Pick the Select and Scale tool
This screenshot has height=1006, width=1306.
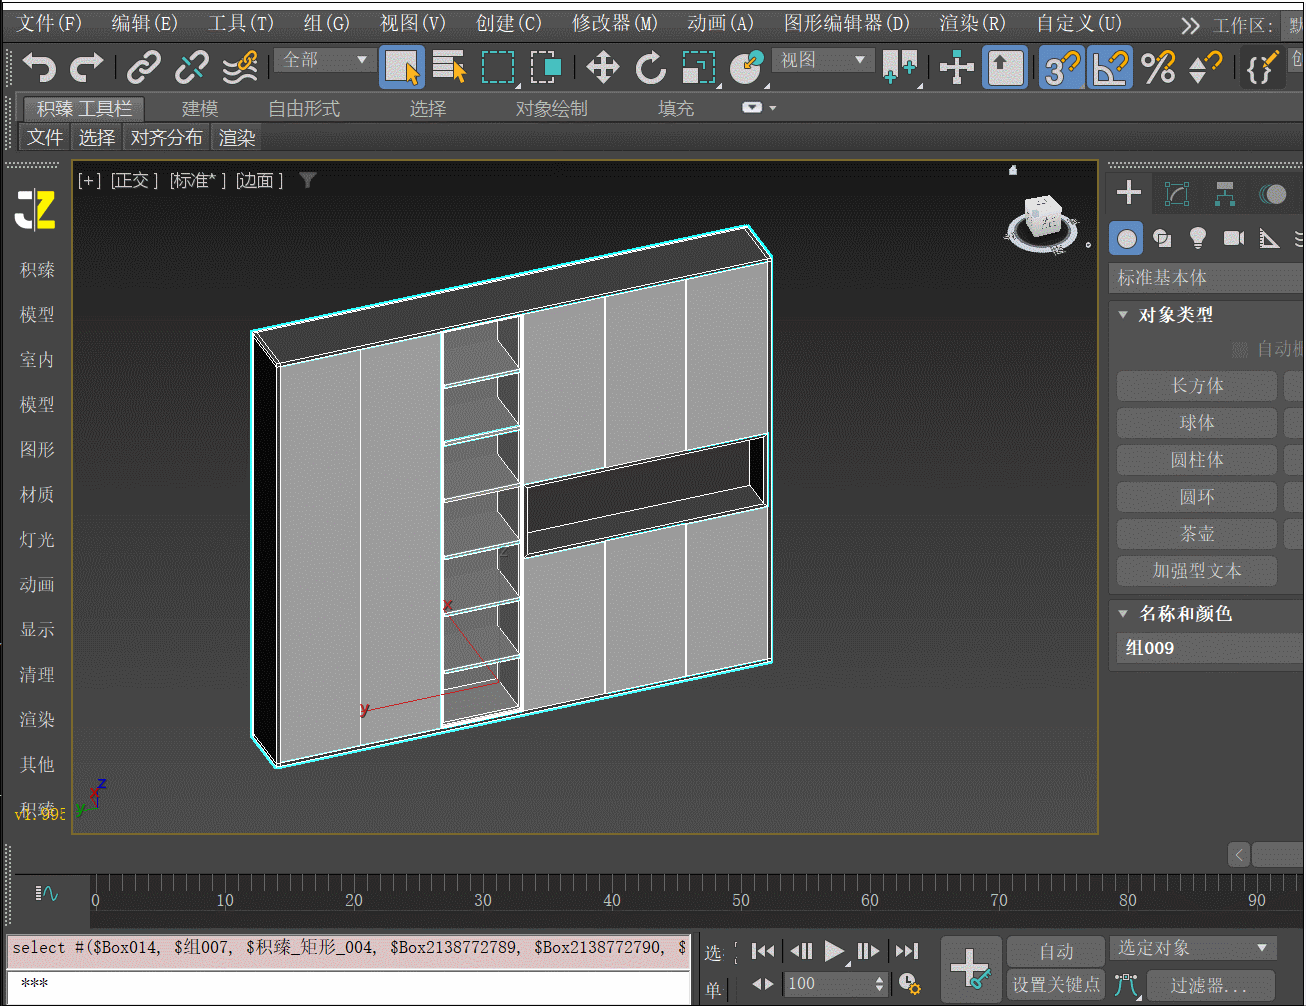click(x=699, y=68)
